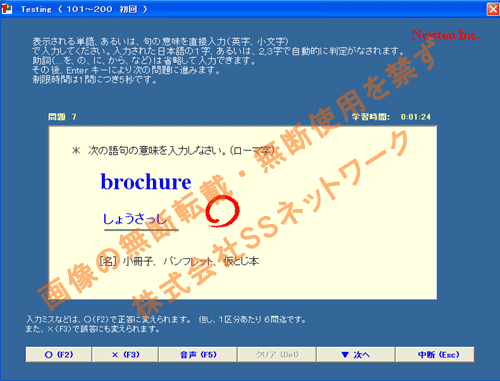Open the application icon menu in title bar
500x381 pixels.
point(6,9)
